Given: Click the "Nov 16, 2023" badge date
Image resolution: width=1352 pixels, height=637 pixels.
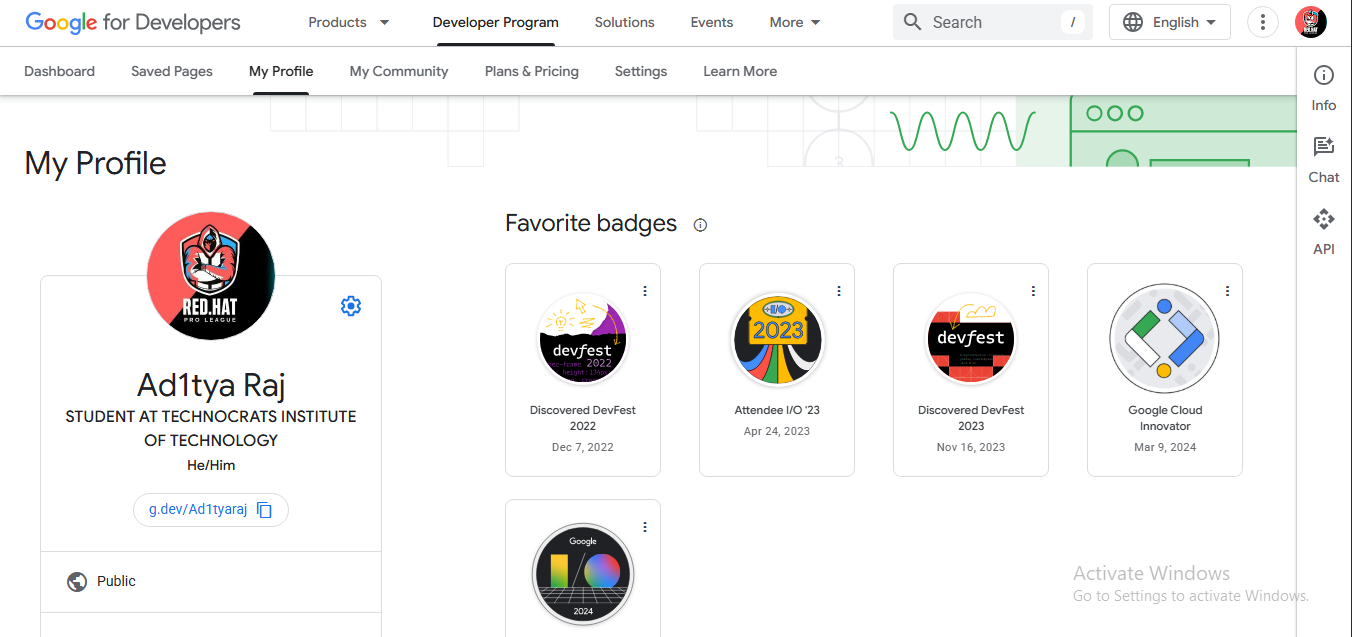Looking at the screenshot, I should tap(971, 447).
